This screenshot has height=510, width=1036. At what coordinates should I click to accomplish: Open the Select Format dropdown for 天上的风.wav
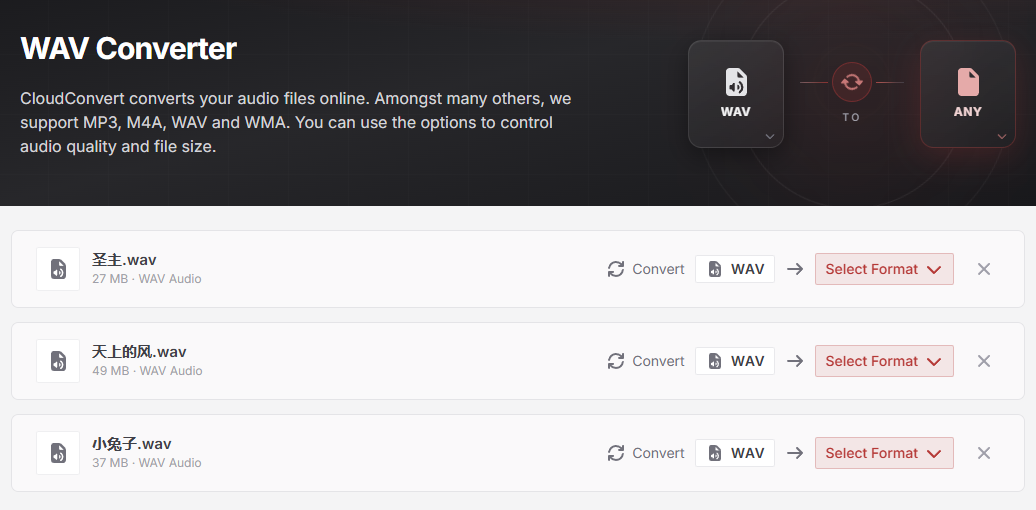tap(884, 361)
